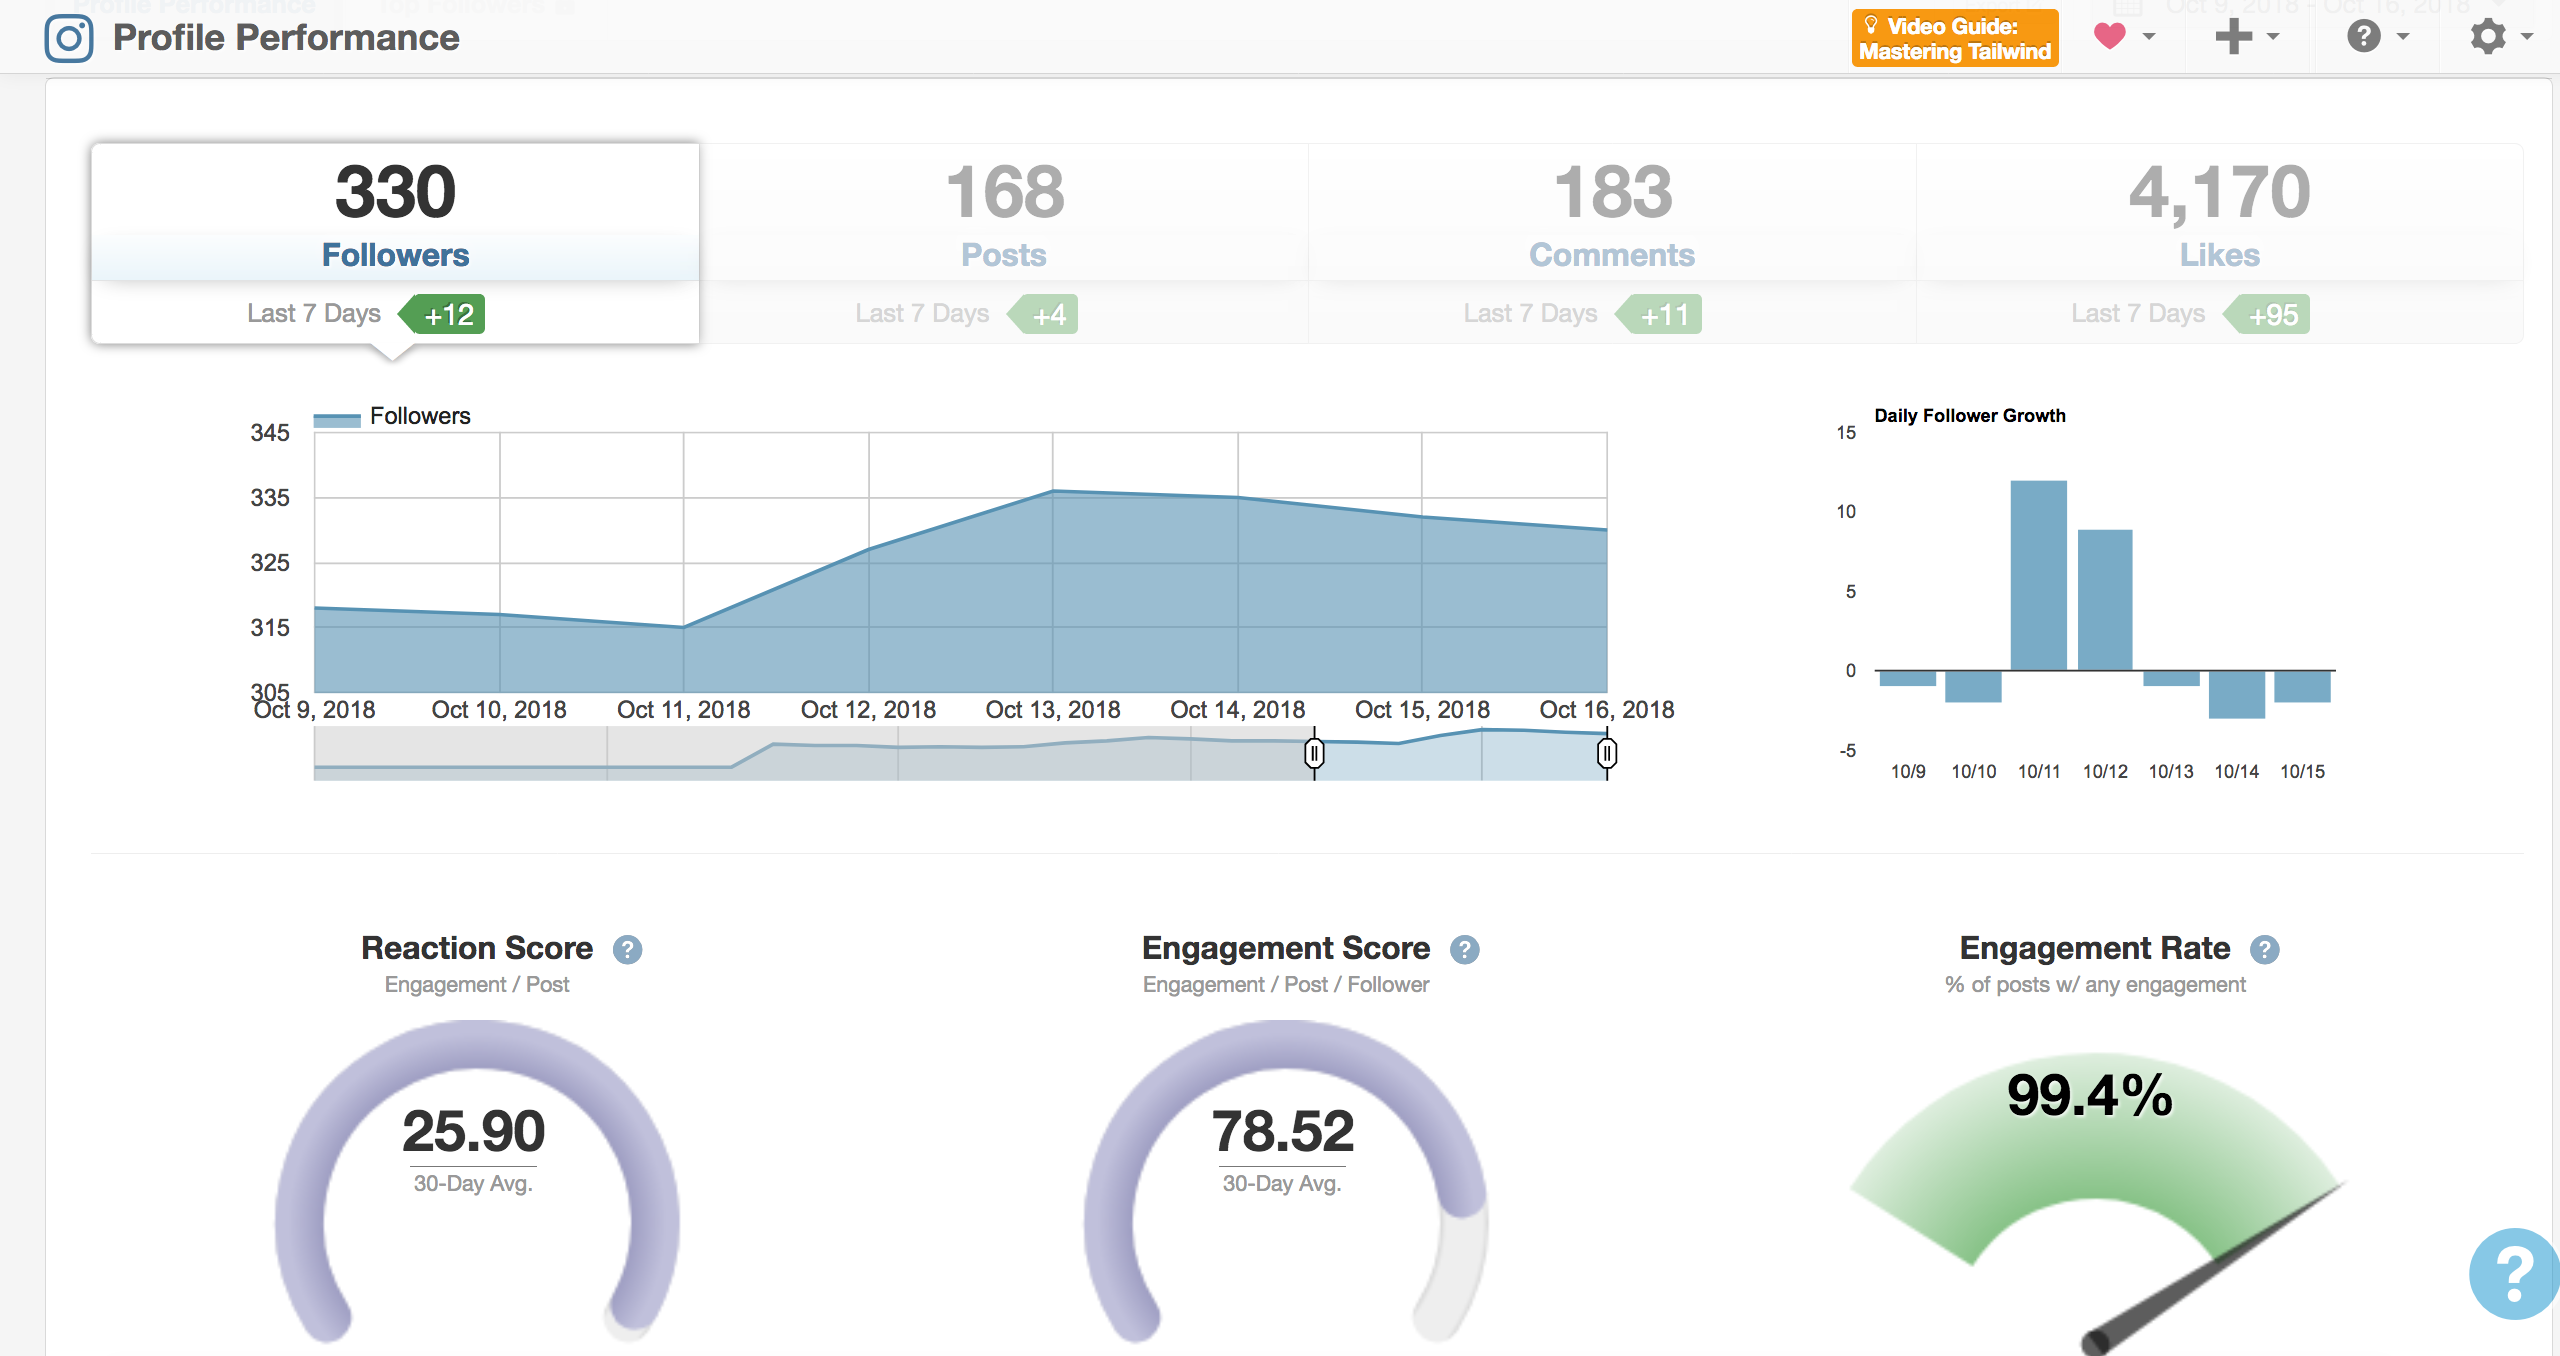Click the help icon beside Engagement Score
Image resolution: width=2560 pixels, height=1356 pixels.
pyautogui.click(x=1466, y=949)
